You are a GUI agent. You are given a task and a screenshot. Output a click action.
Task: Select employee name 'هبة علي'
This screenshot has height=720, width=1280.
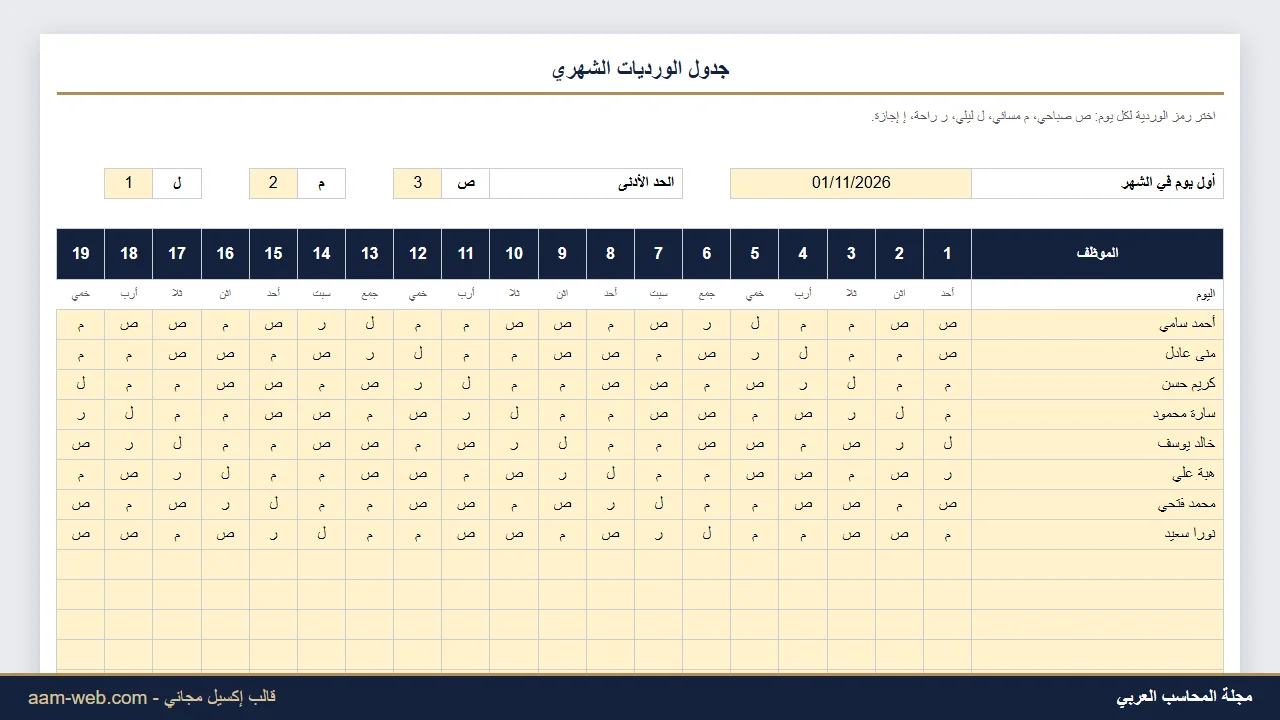click(1097, 474)
